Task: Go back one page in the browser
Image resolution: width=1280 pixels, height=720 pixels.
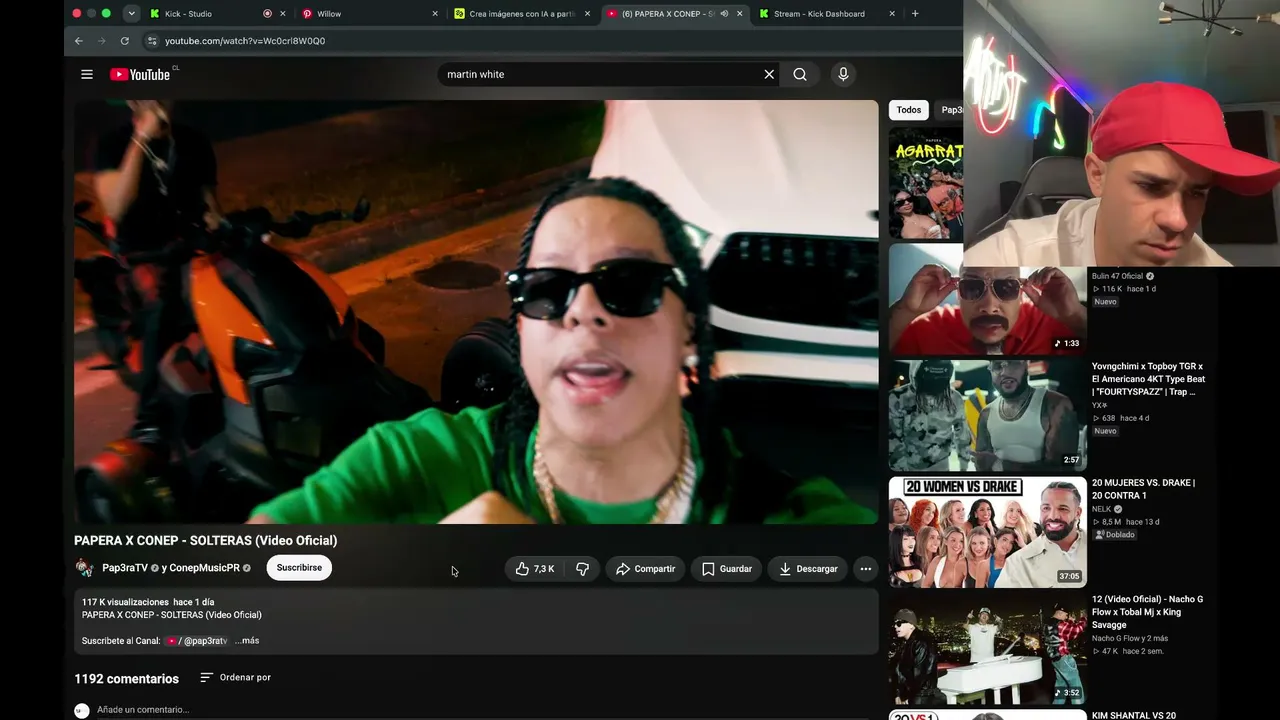Action: click(x=79, y=41)
